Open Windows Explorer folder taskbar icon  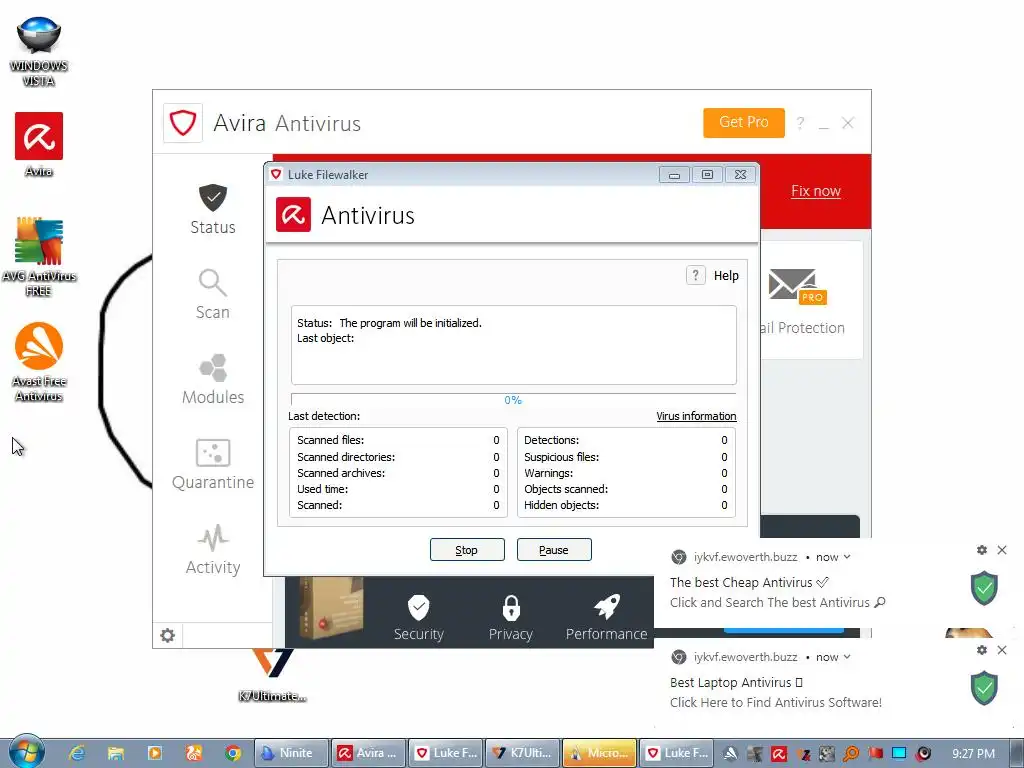click(x=116, y=753)
